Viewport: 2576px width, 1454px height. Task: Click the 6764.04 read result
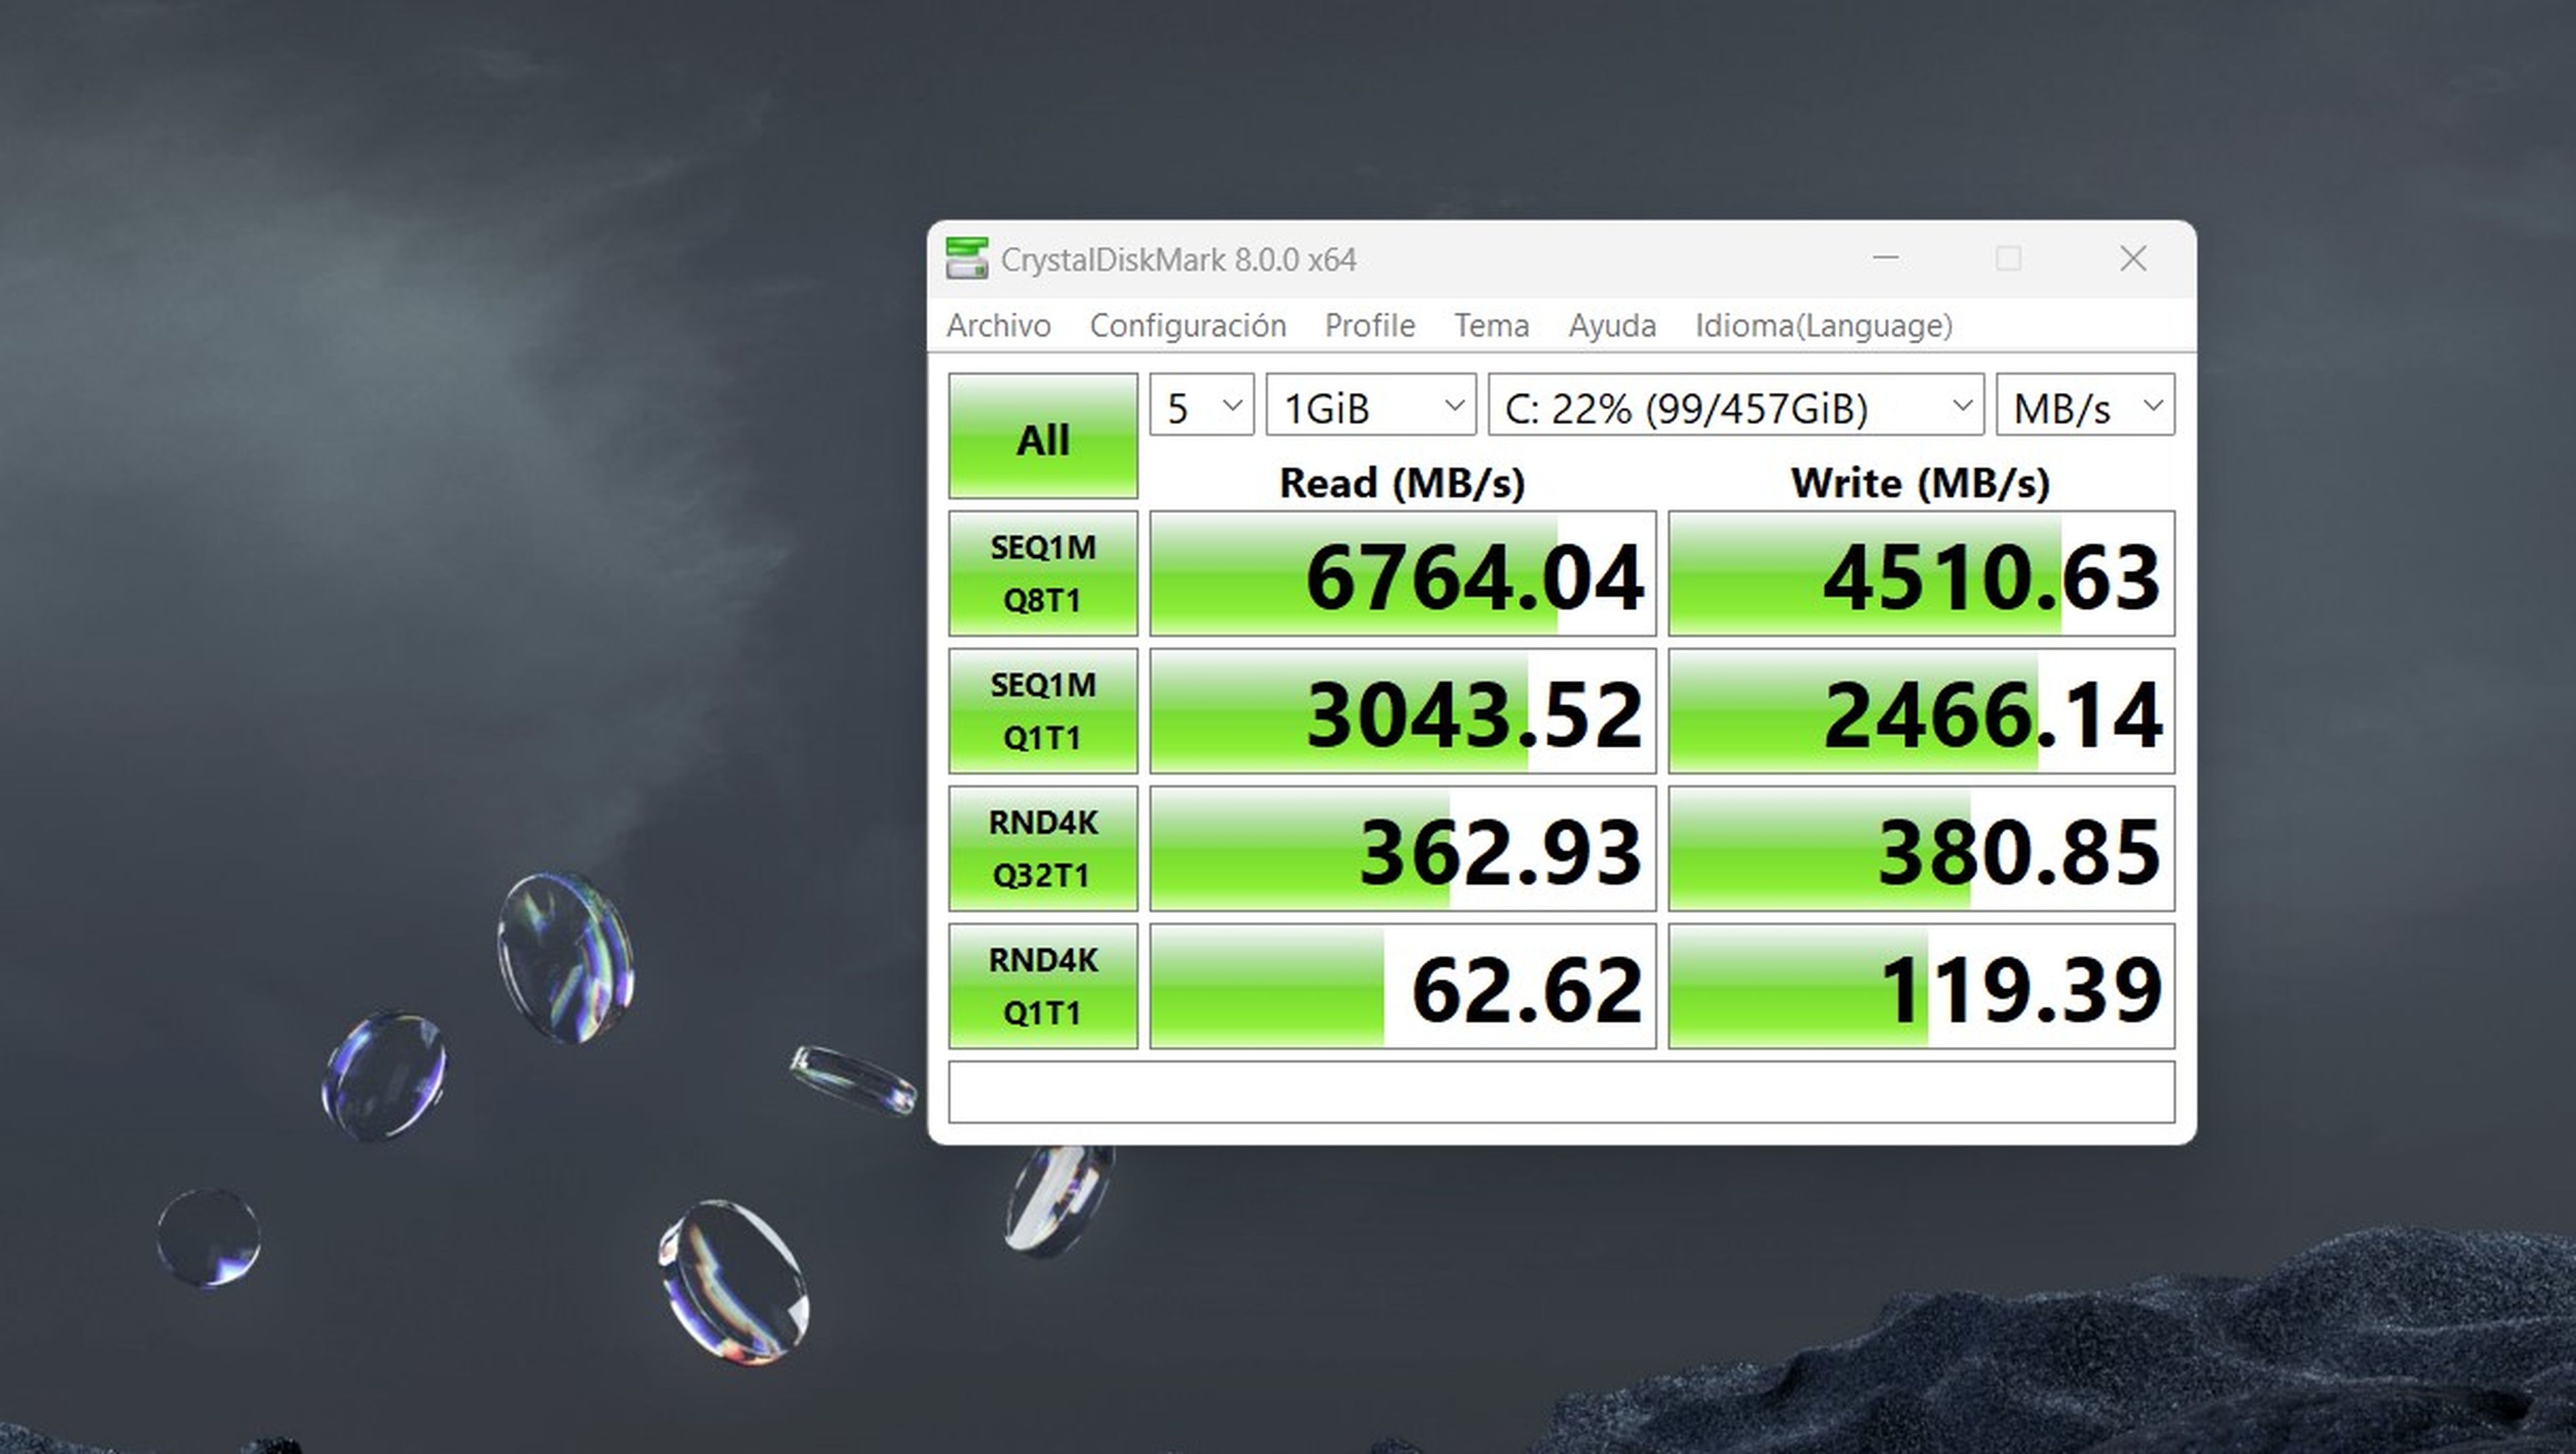coord(1402,573)
